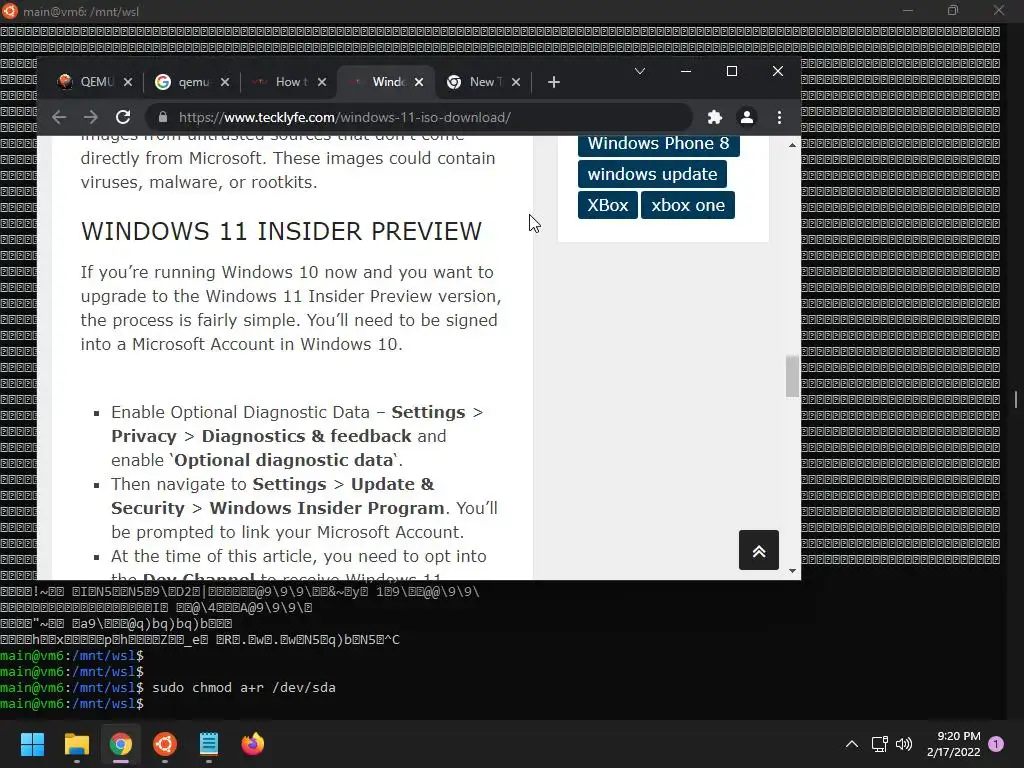Click the scrollbar down arrow in Chrome

click(792, 571)
